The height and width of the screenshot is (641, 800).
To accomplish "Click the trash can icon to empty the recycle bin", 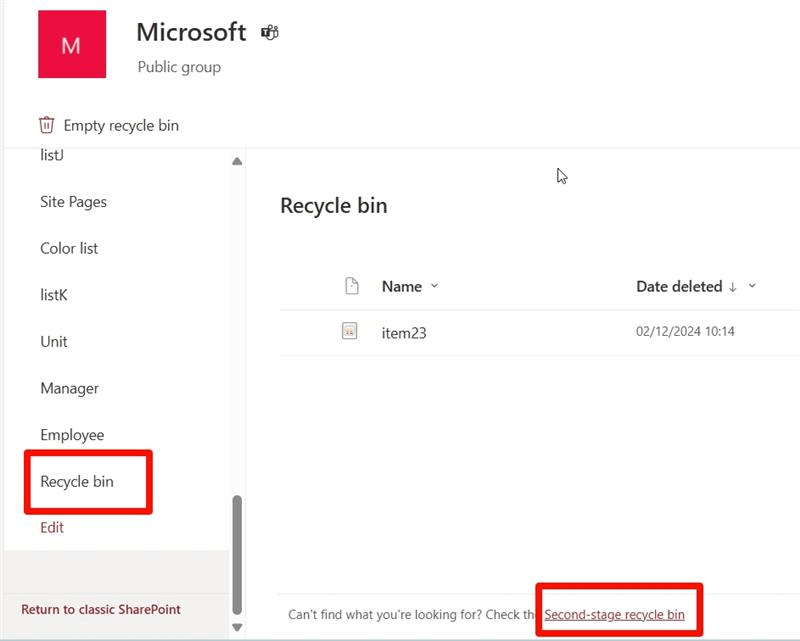I will [x=46, y=125].
